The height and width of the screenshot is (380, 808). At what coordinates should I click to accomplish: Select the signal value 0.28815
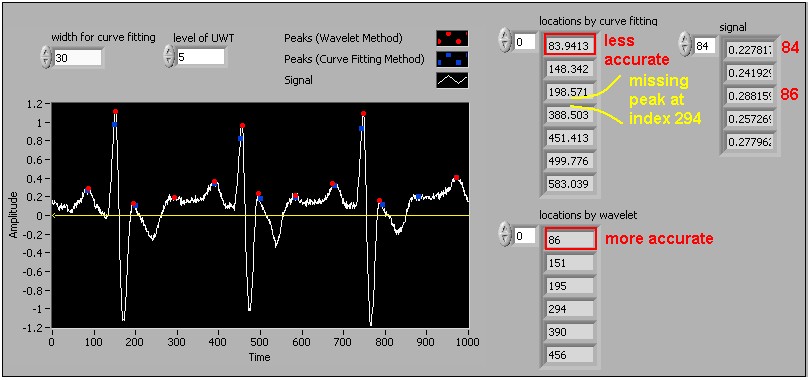(749, 96)
